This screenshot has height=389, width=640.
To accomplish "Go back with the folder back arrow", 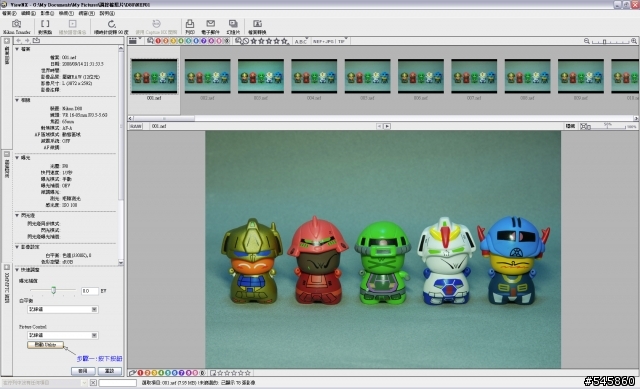I will (18, 40).
